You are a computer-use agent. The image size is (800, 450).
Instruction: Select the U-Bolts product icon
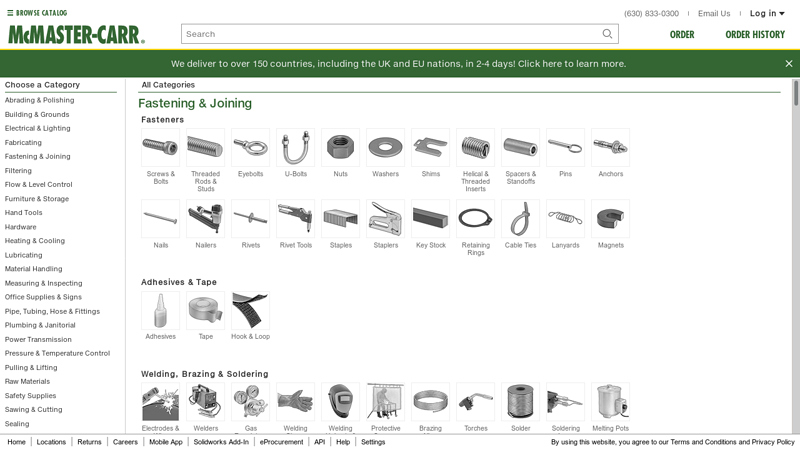pos(295,147)
